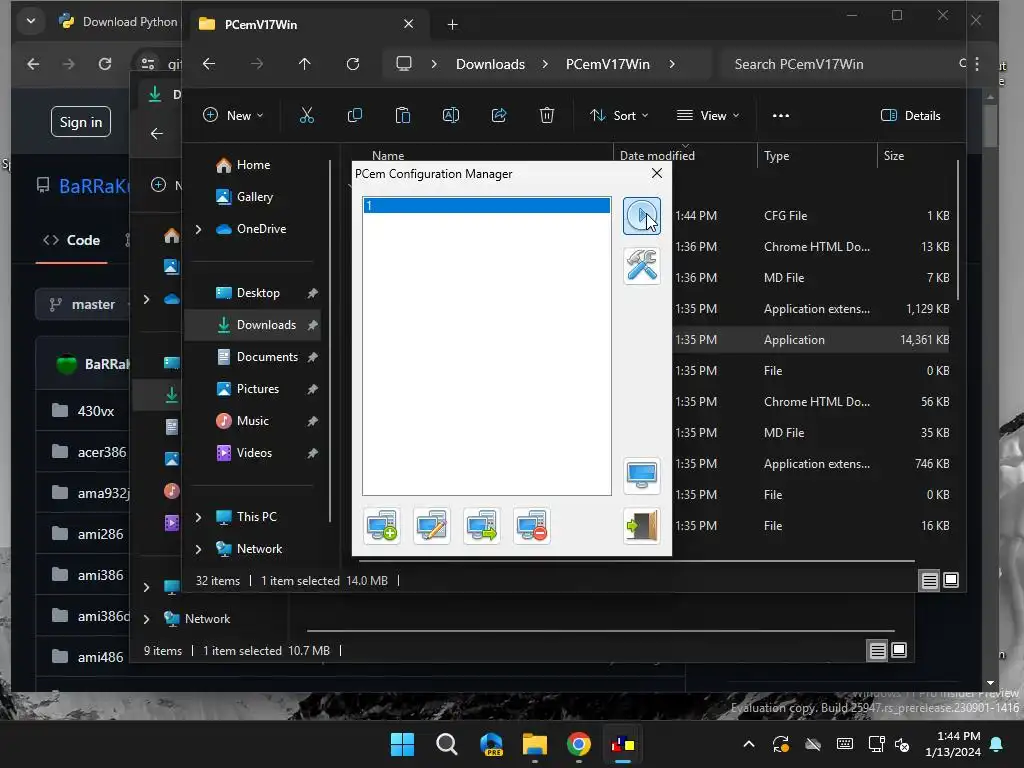Open the Windows Start menu
1024x768 pixels.
click(402, 744)
